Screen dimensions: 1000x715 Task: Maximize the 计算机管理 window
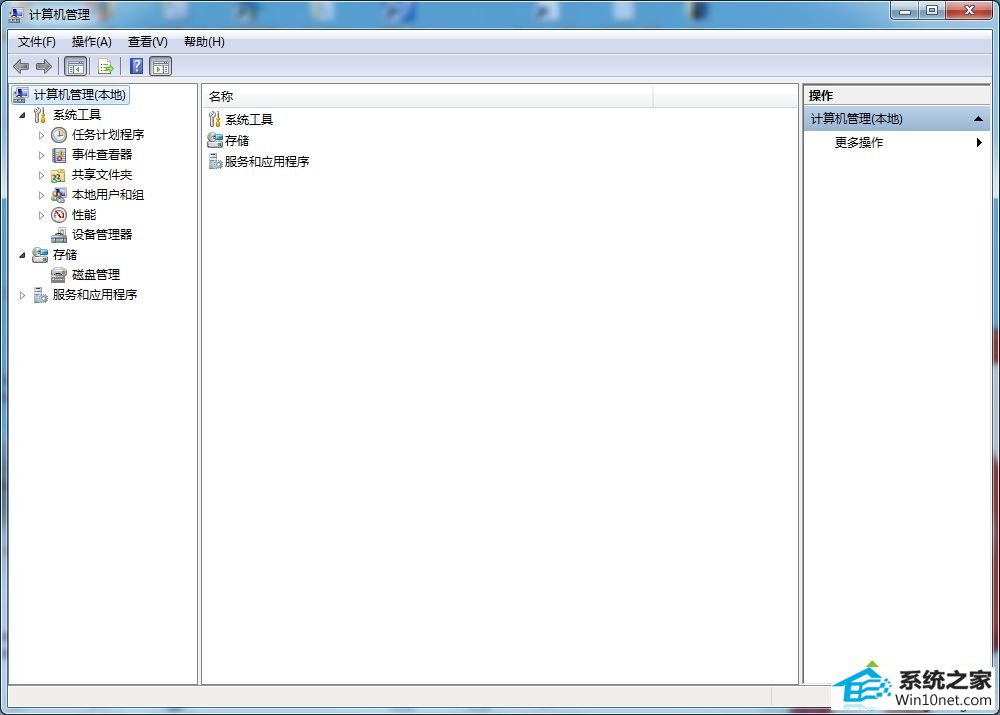point(932,11)
